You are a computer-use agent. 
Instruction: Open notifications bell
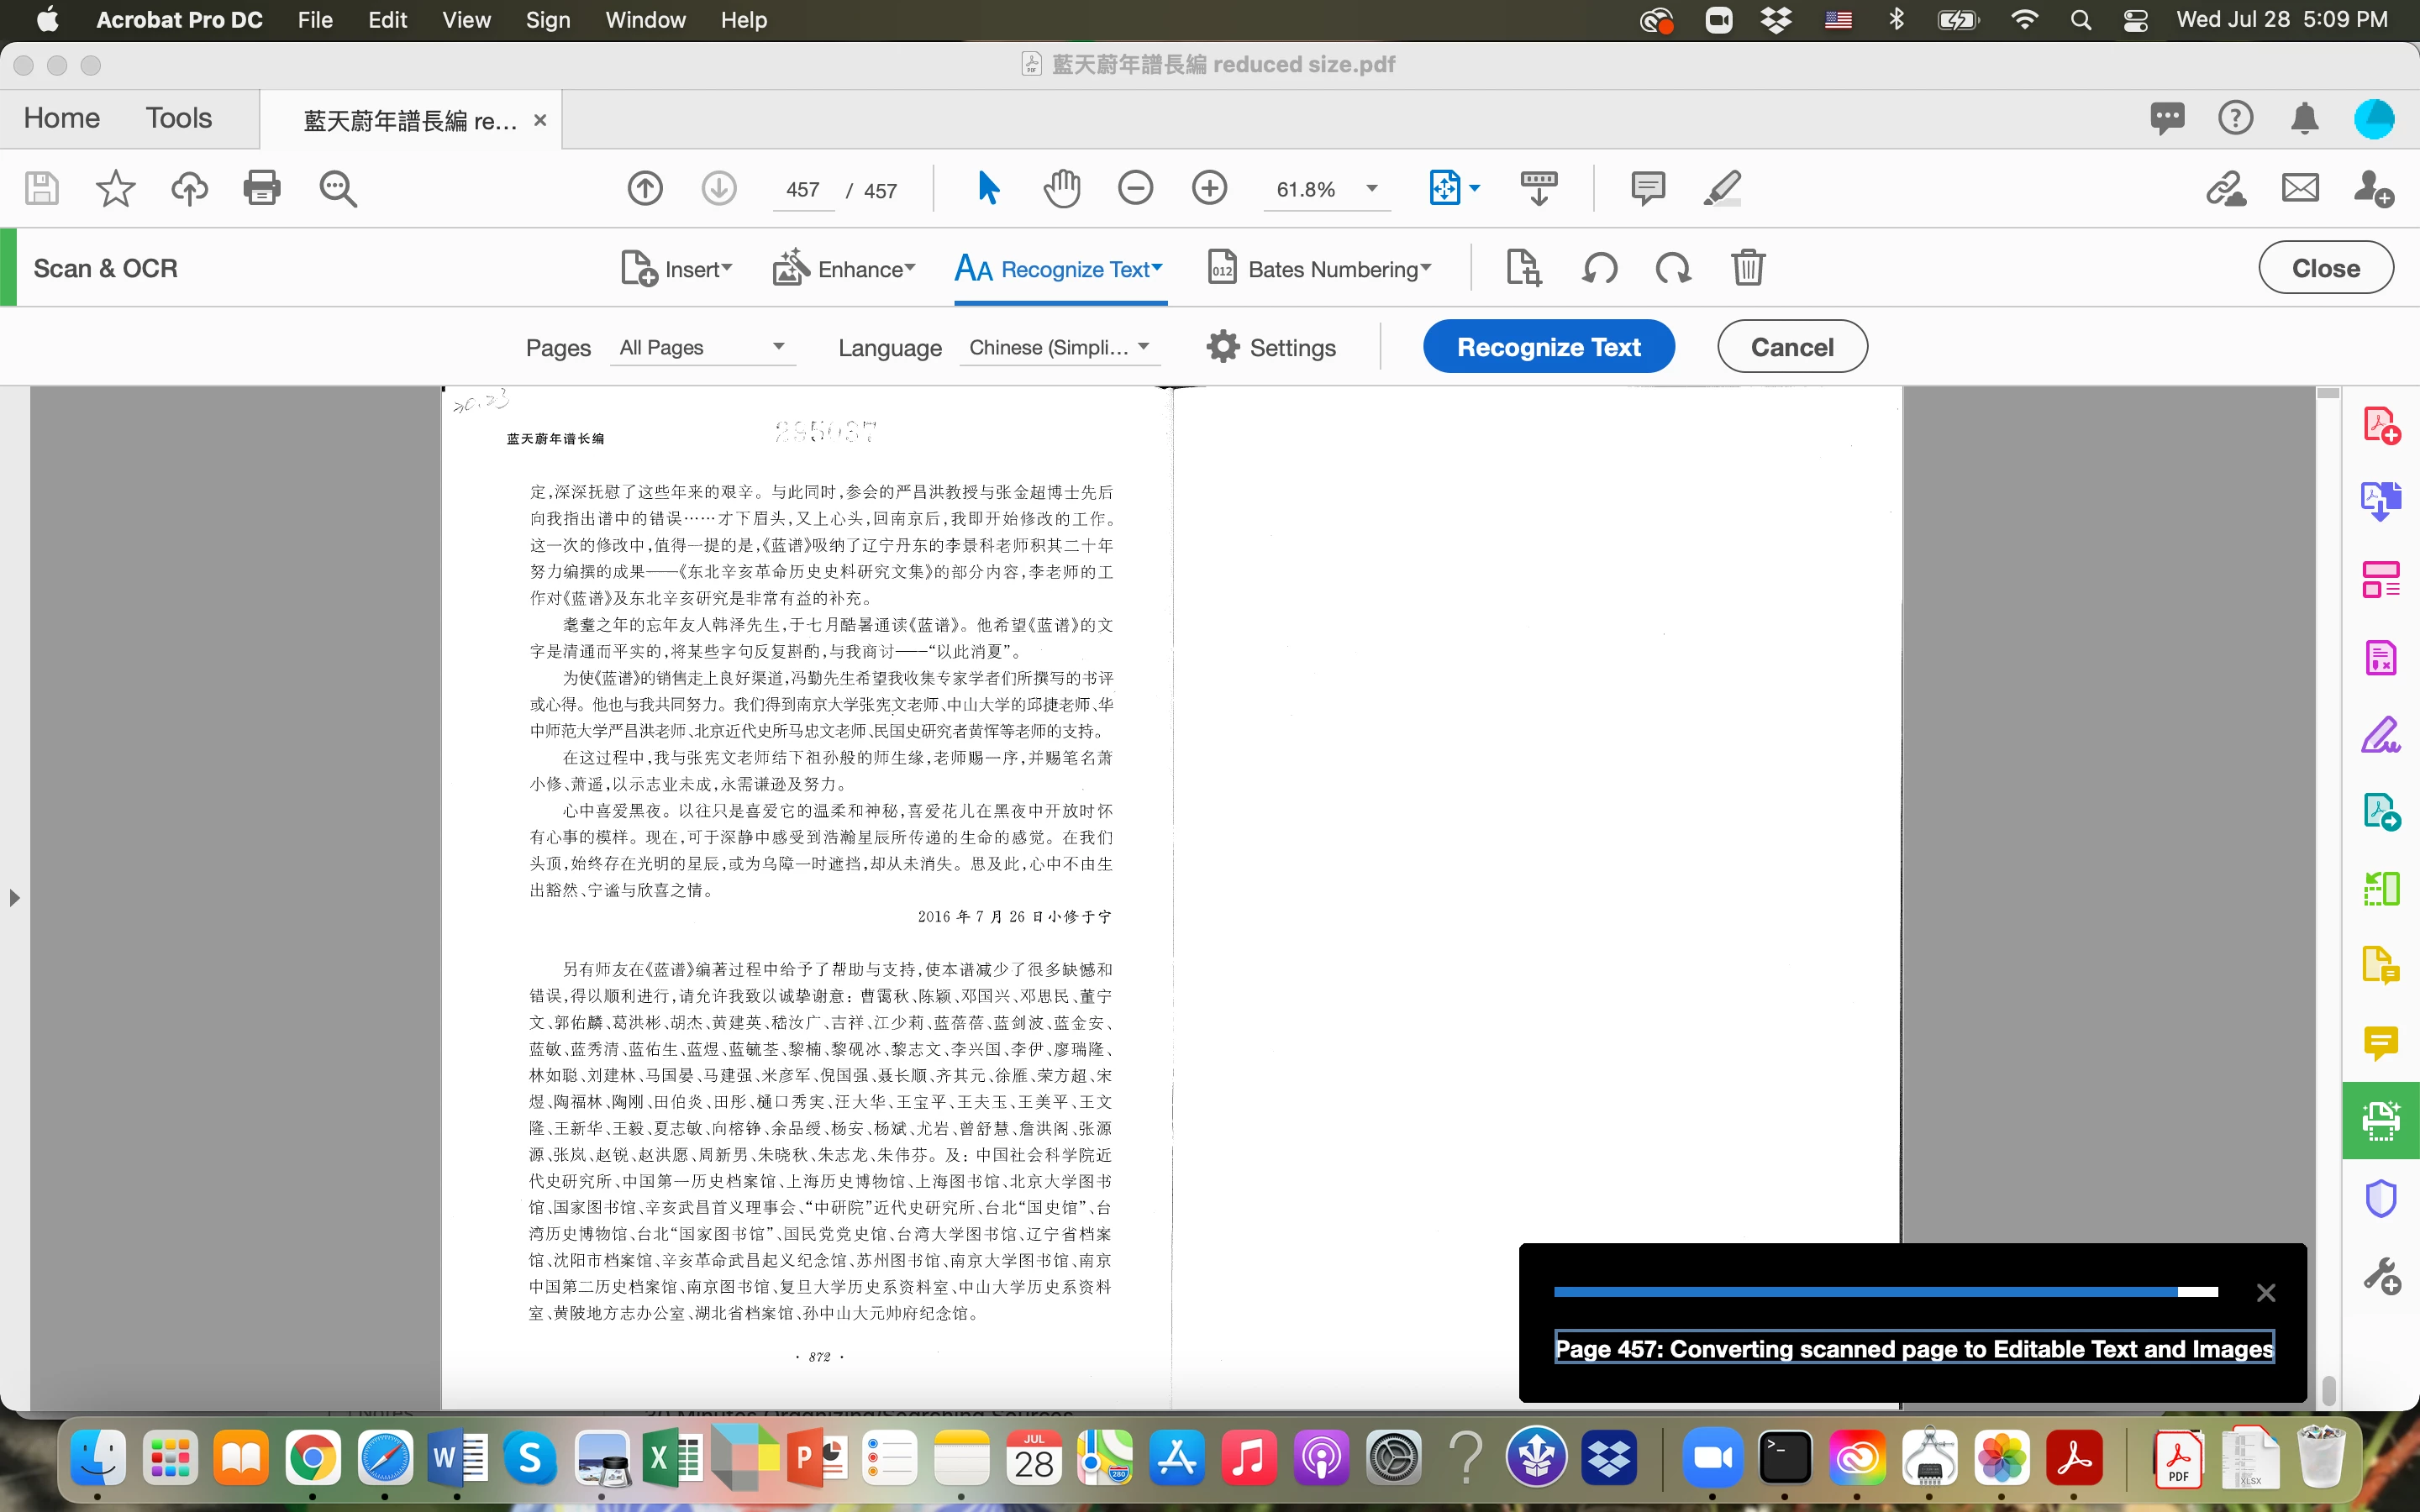2304,119
